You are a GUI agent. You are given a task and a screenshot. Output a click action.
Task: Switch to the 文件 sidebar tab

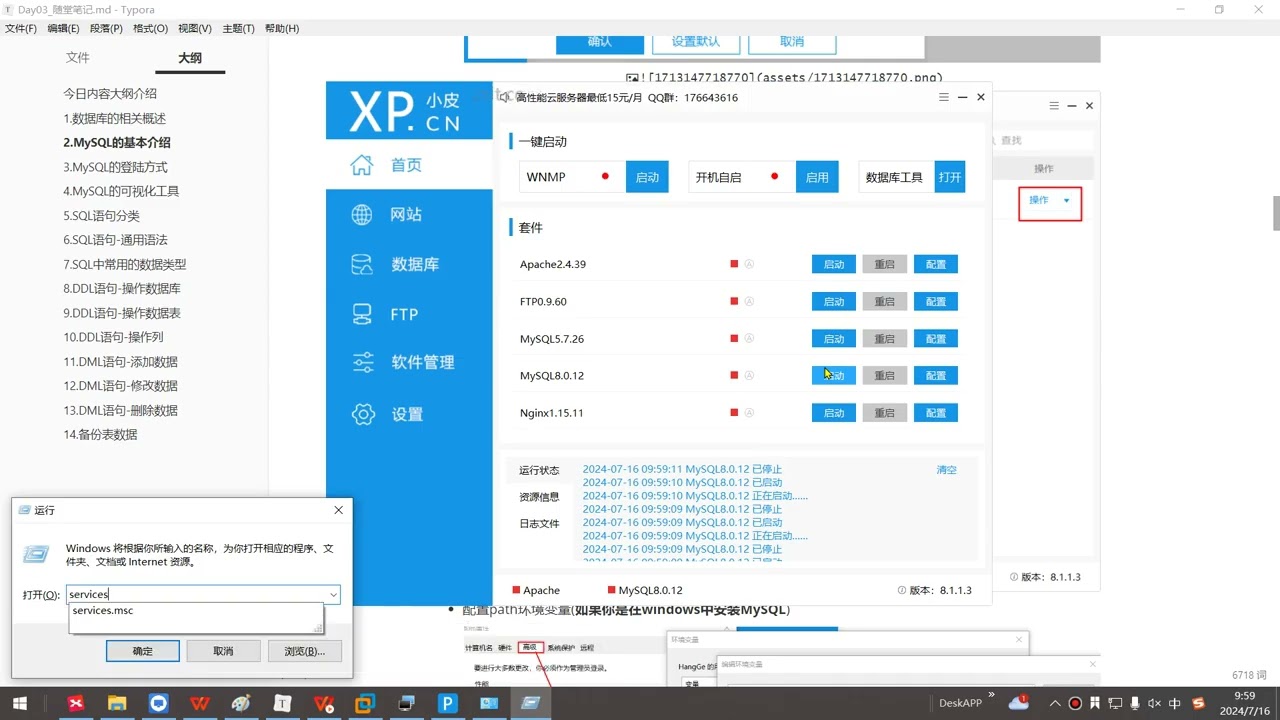78,58
